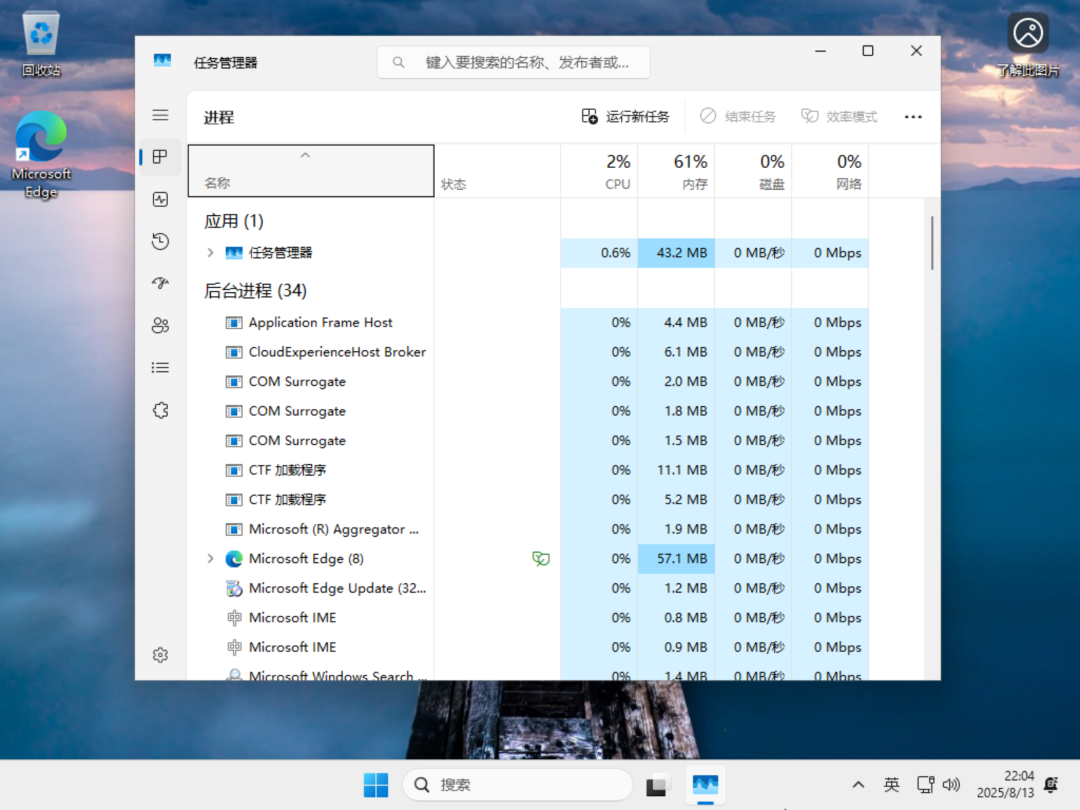Image resolution: width=1080 pixels, height=810 pixels.
Task: Click the 运行新任务 button
Action: [x=626, y=117]
